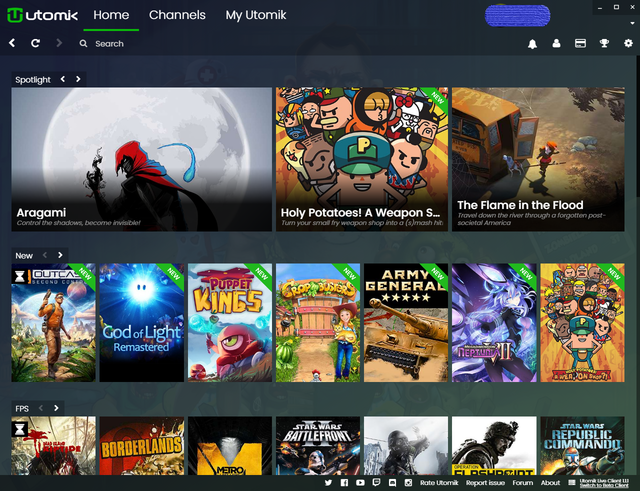Click the list icon beside About
The height and width of the screenshot is (491, 640).
point(572,483)
